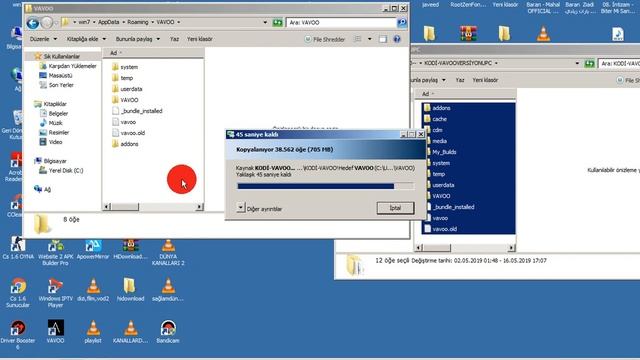Change view icon in VAVOO window toolbar
The width and height of the screenshot is (640, 360).
[358, 39]
